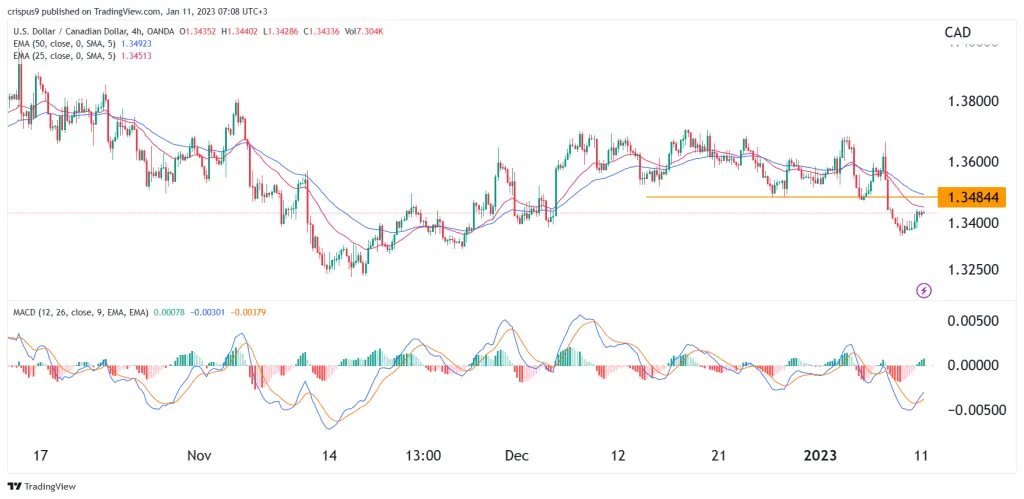Click the 0.00500 MACD axis label

974,321
